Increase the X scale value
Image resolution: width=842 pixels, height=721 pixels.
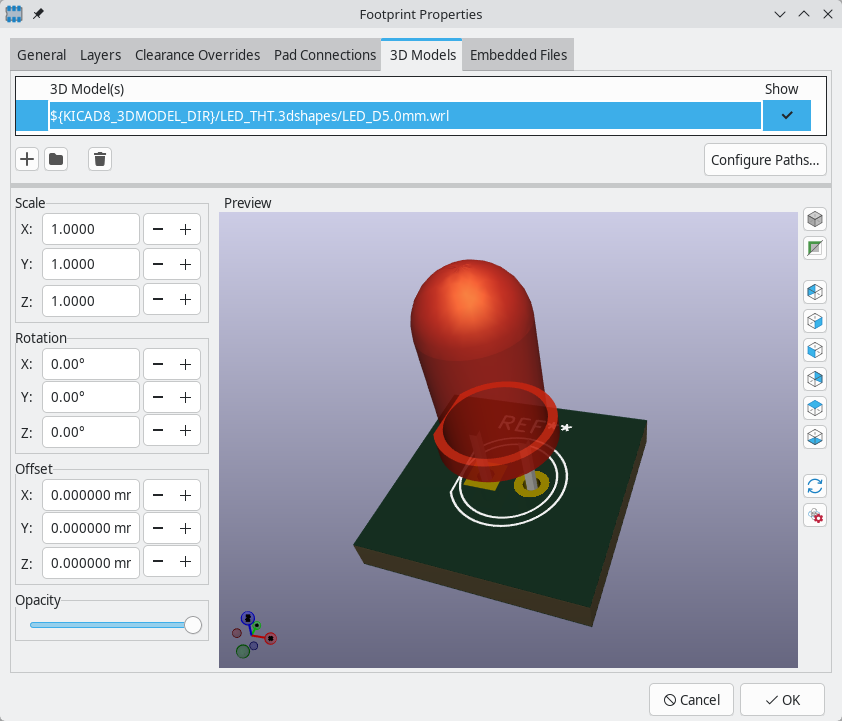(x=186, y=229)
